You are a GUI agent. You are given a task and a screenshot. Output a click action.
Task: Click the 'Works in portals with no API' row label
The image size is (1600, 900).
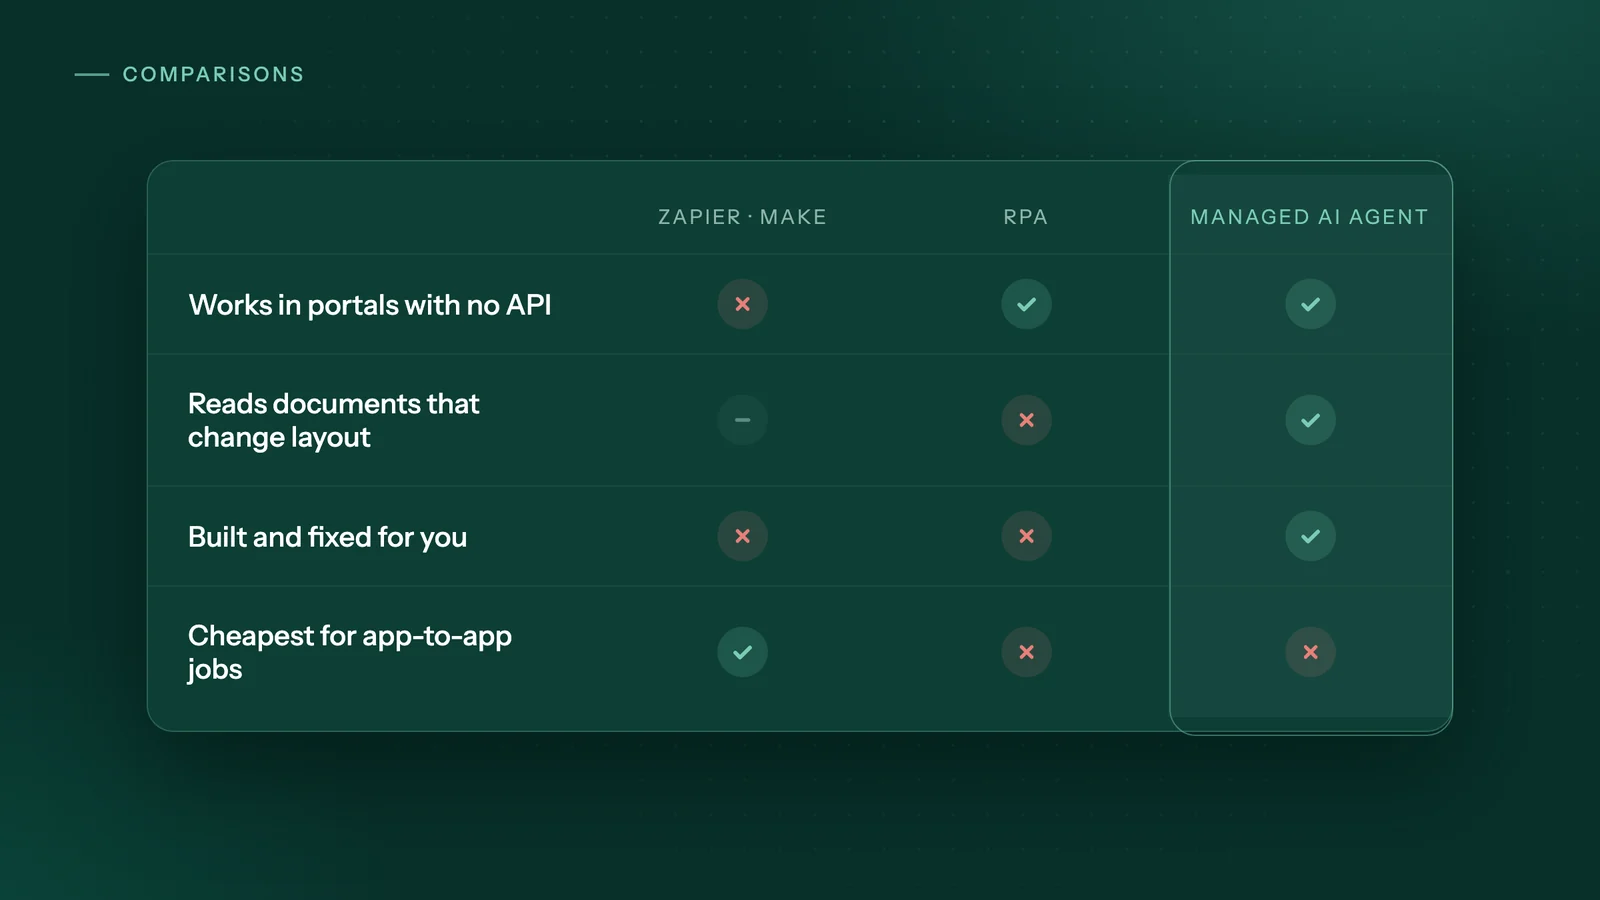[370, 305]
